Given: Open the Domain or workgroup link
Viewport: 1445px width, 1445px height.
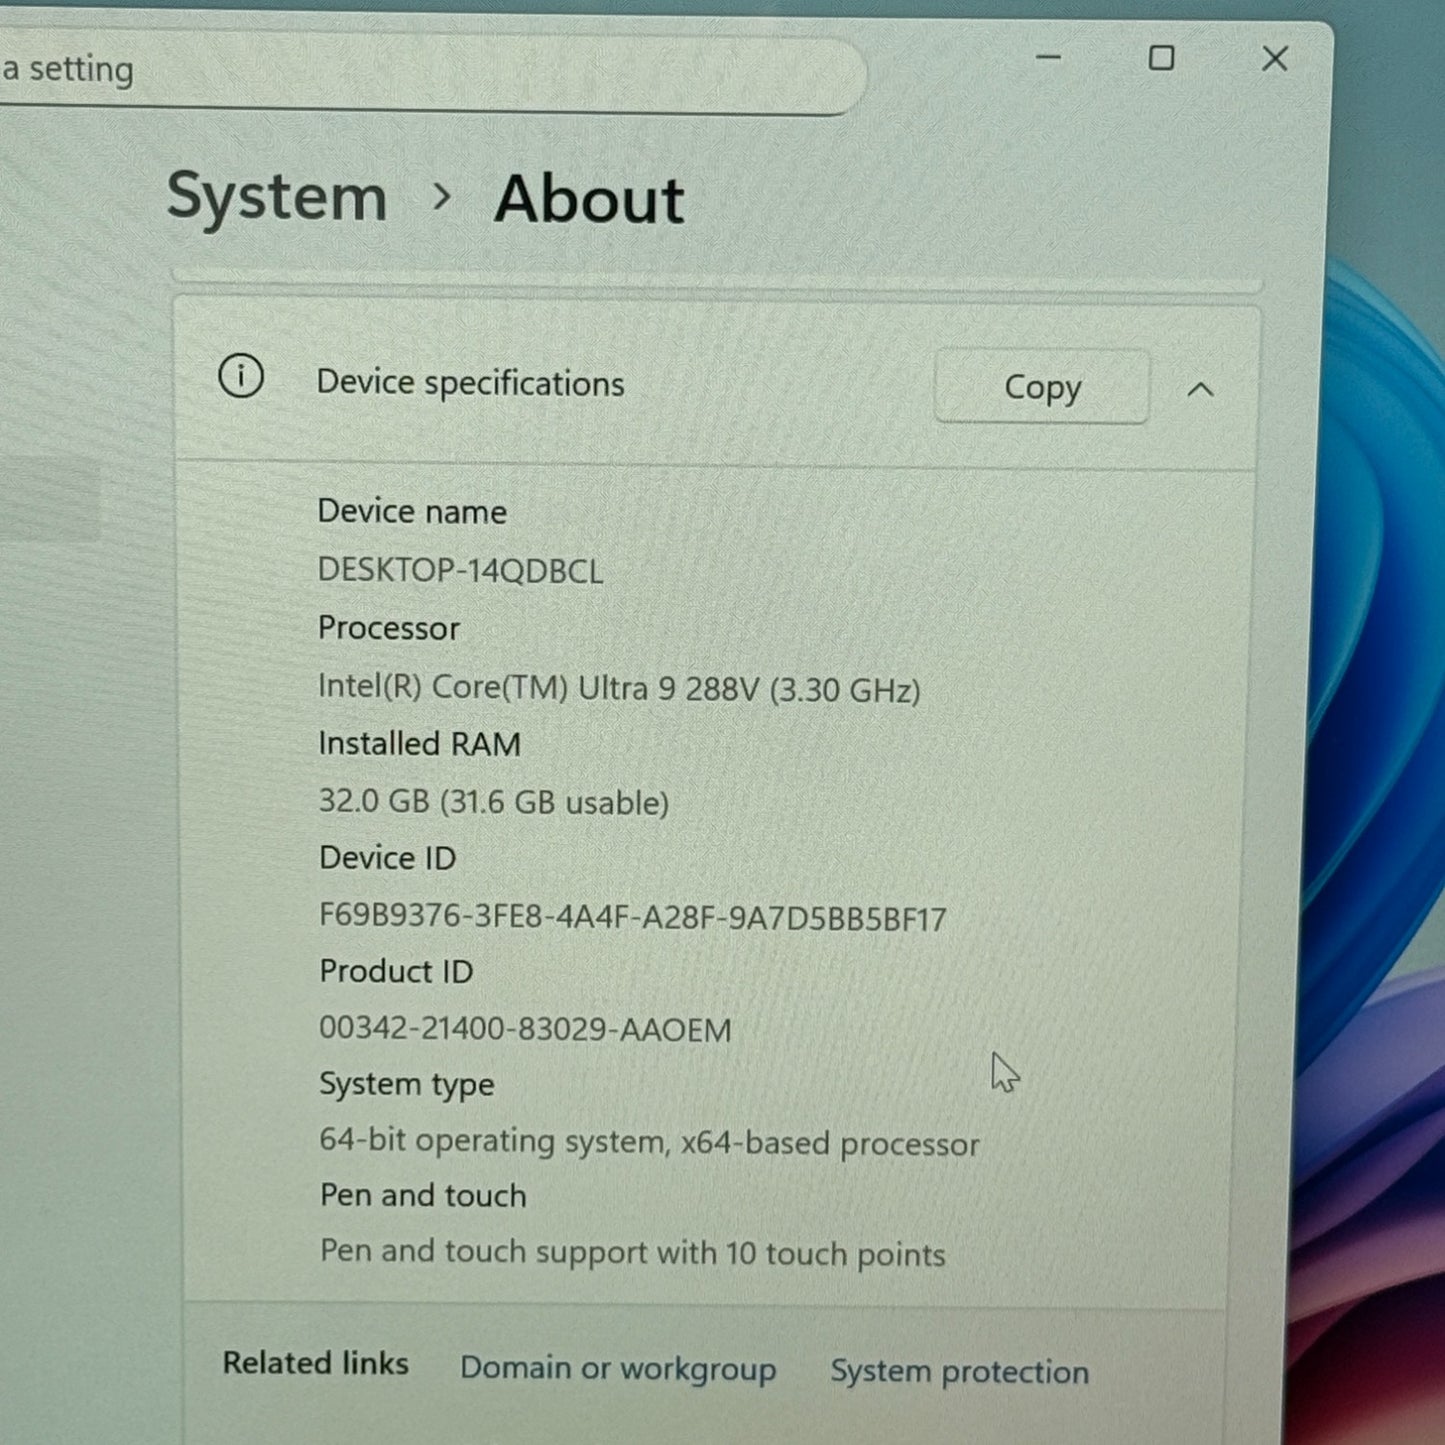Looking at the screenshot, I should tap(617, 1368).
